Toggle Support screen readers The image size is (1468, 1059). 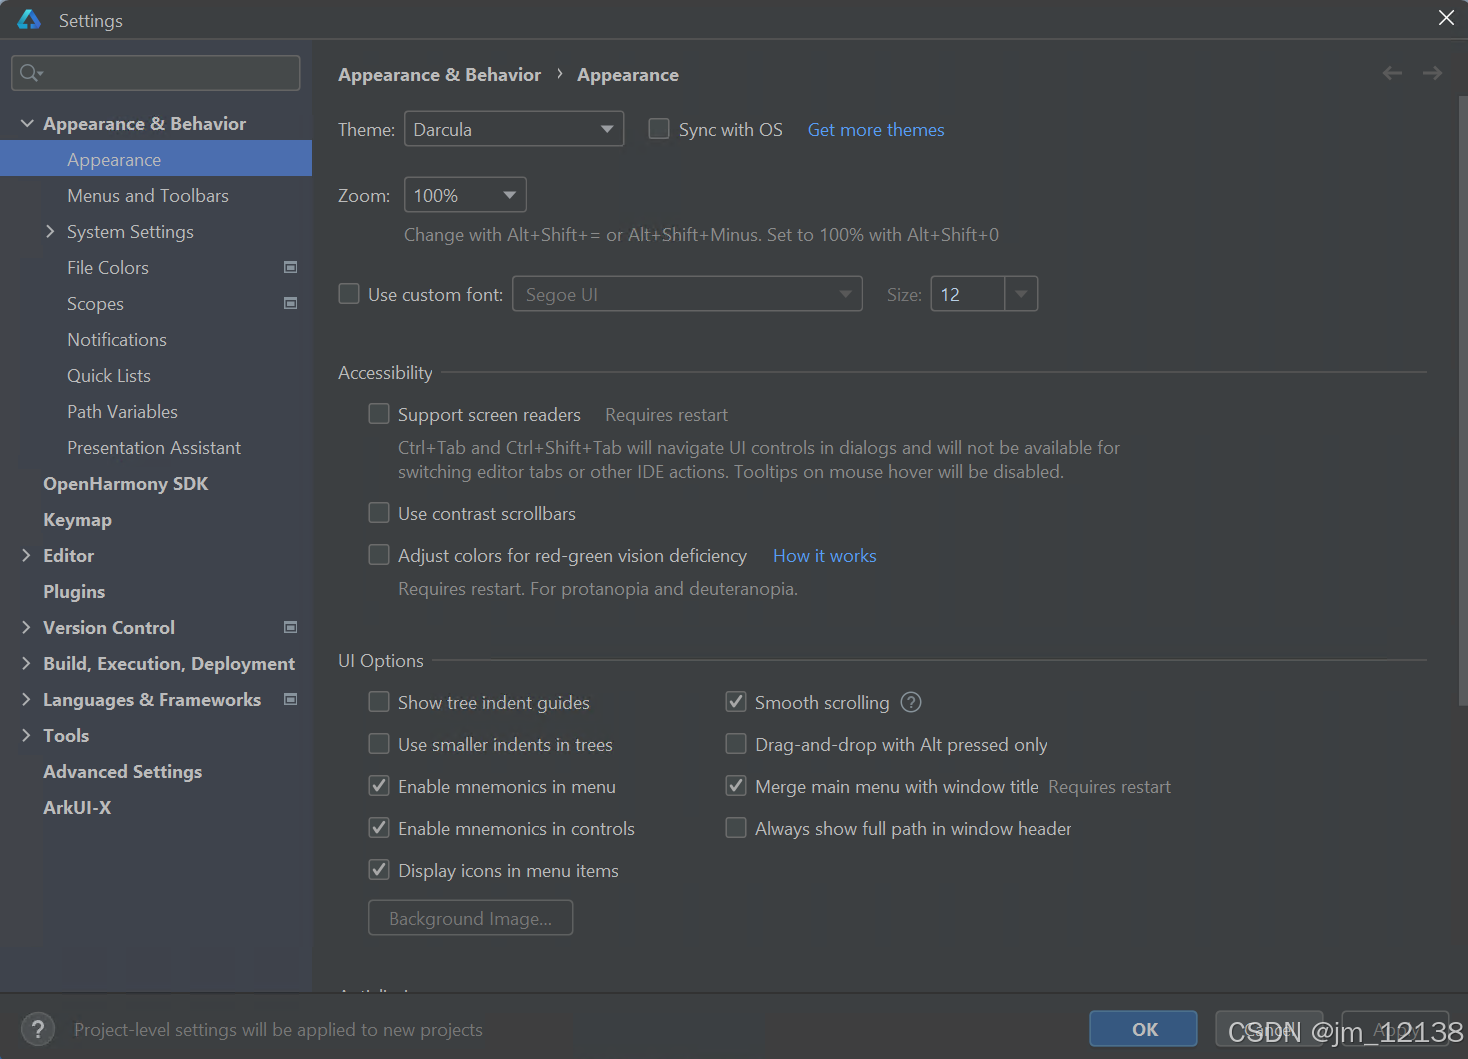(x=379, y=414)
